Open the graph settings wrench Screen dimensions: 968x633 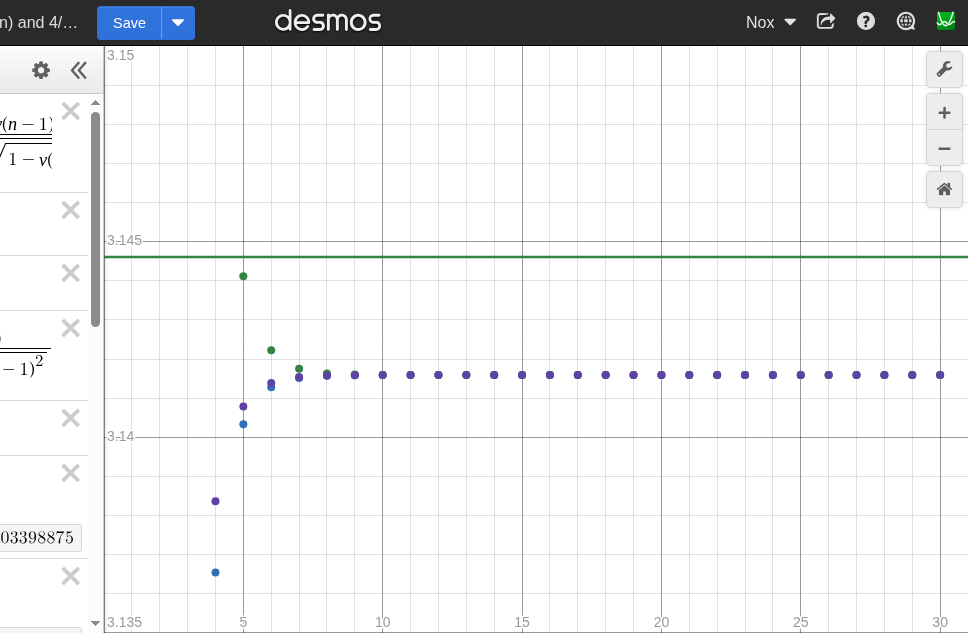coord(944,69)
